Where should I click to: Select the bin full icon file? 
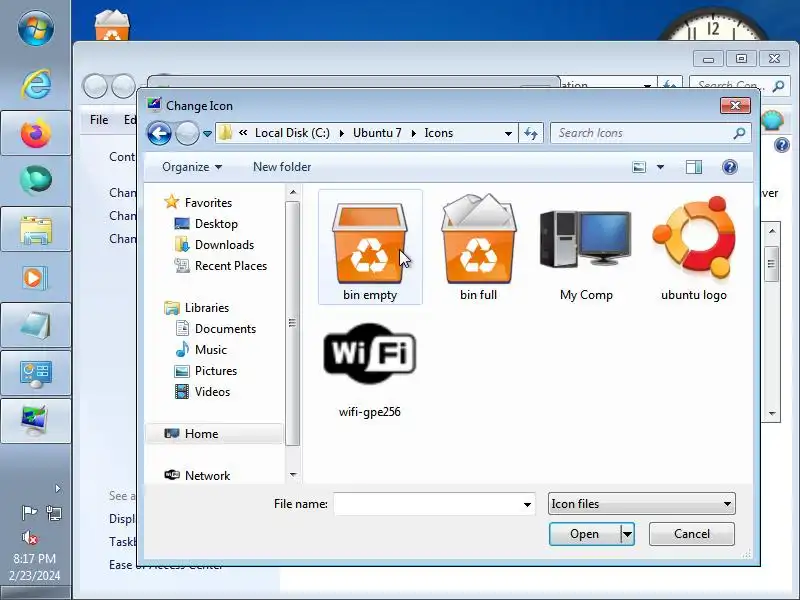(478, 247)
